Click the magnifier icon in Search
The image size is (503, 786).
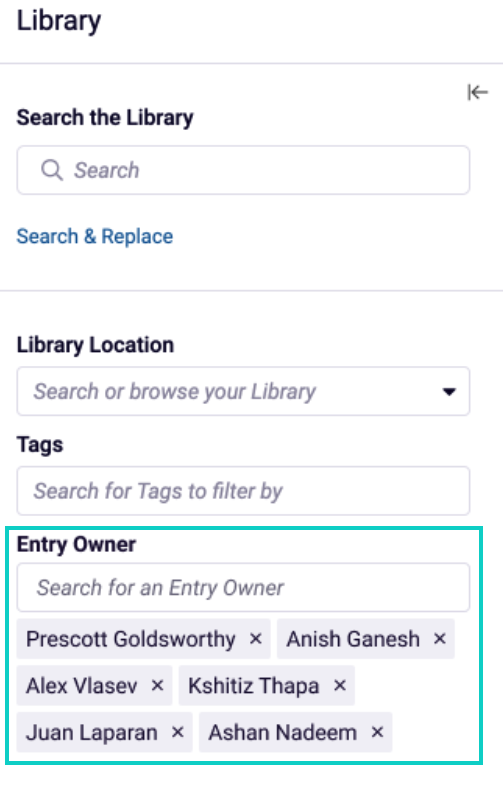click(x=52, y=170)
